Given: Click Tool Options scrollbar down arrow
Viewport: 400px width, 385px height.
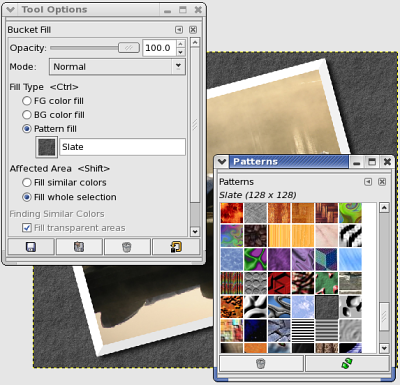Looking at the screenshot, I should (195, 231).
